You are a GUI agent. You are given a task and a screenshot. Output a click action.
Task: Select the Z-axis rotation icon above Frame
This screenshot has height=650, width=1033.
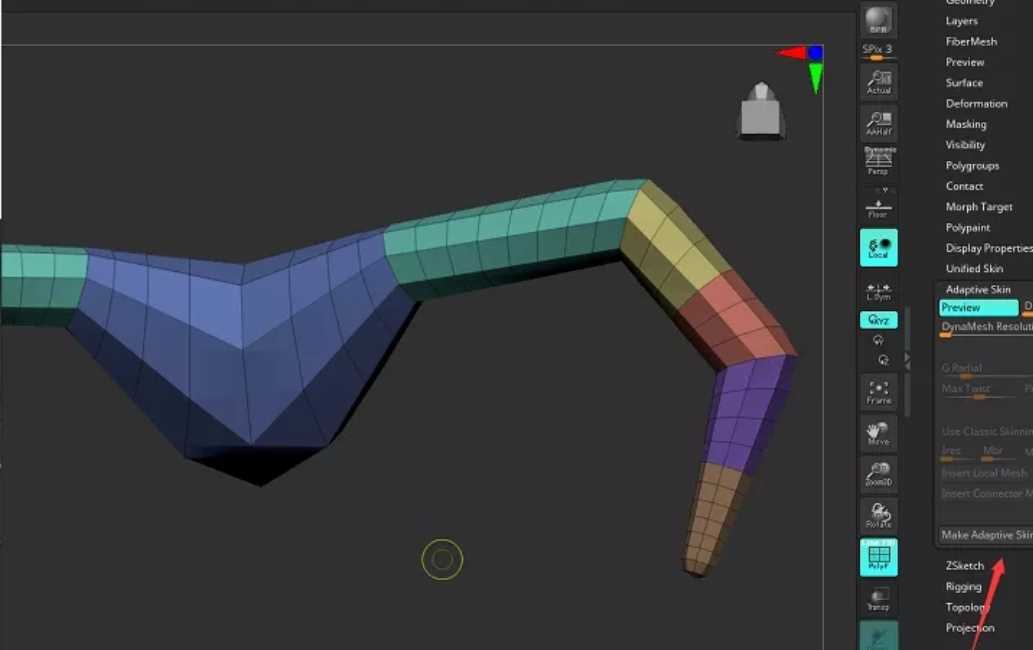click(883, 360)
